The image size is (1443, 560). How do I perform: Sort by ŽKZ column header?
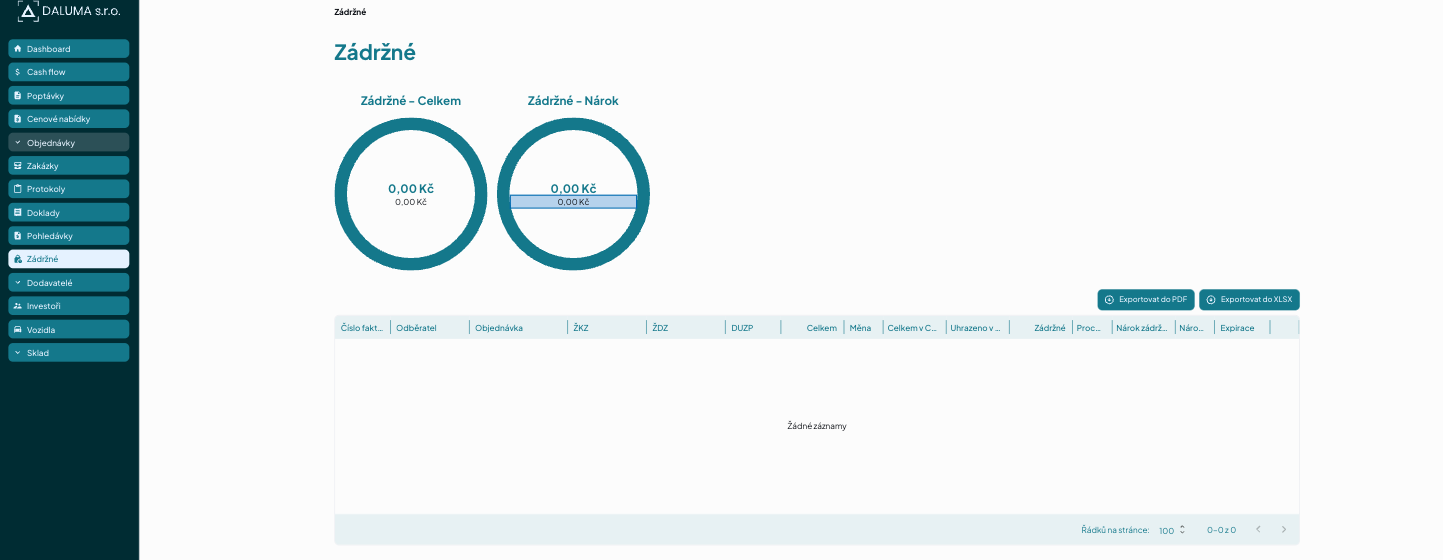[607, 328]
